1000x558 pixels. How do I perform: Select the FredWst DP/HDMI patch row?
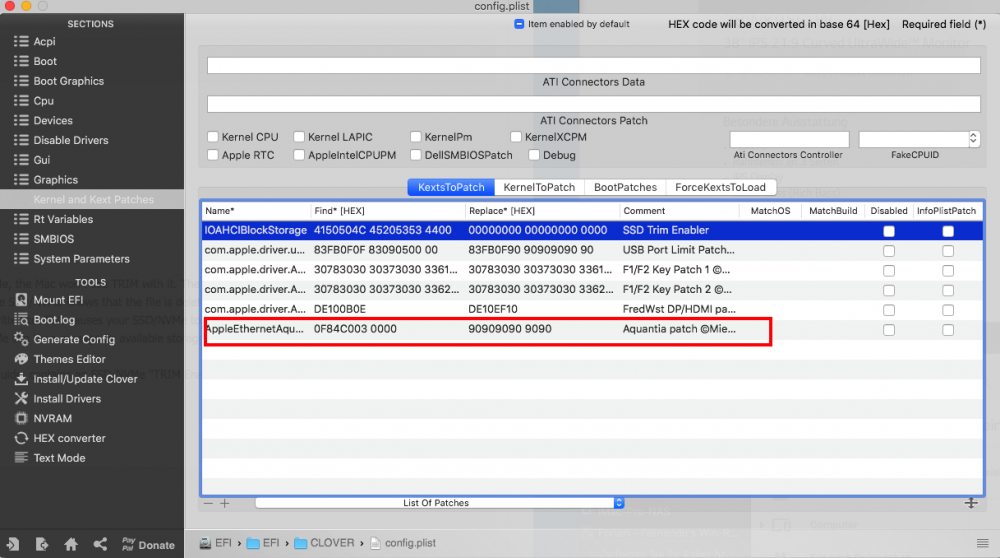(592, 310)
